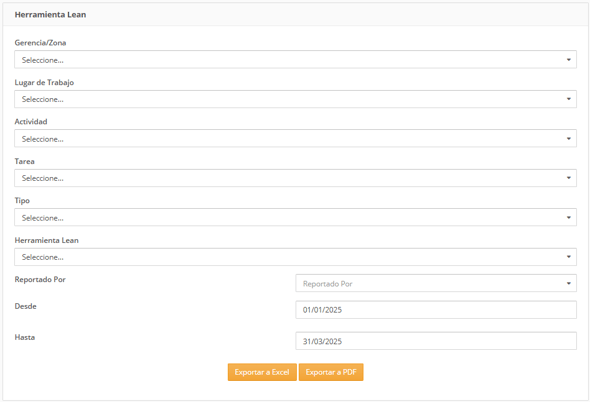Click the Desde date field
This screenshot has width=590, height=402.
click(x=436, y=310)
